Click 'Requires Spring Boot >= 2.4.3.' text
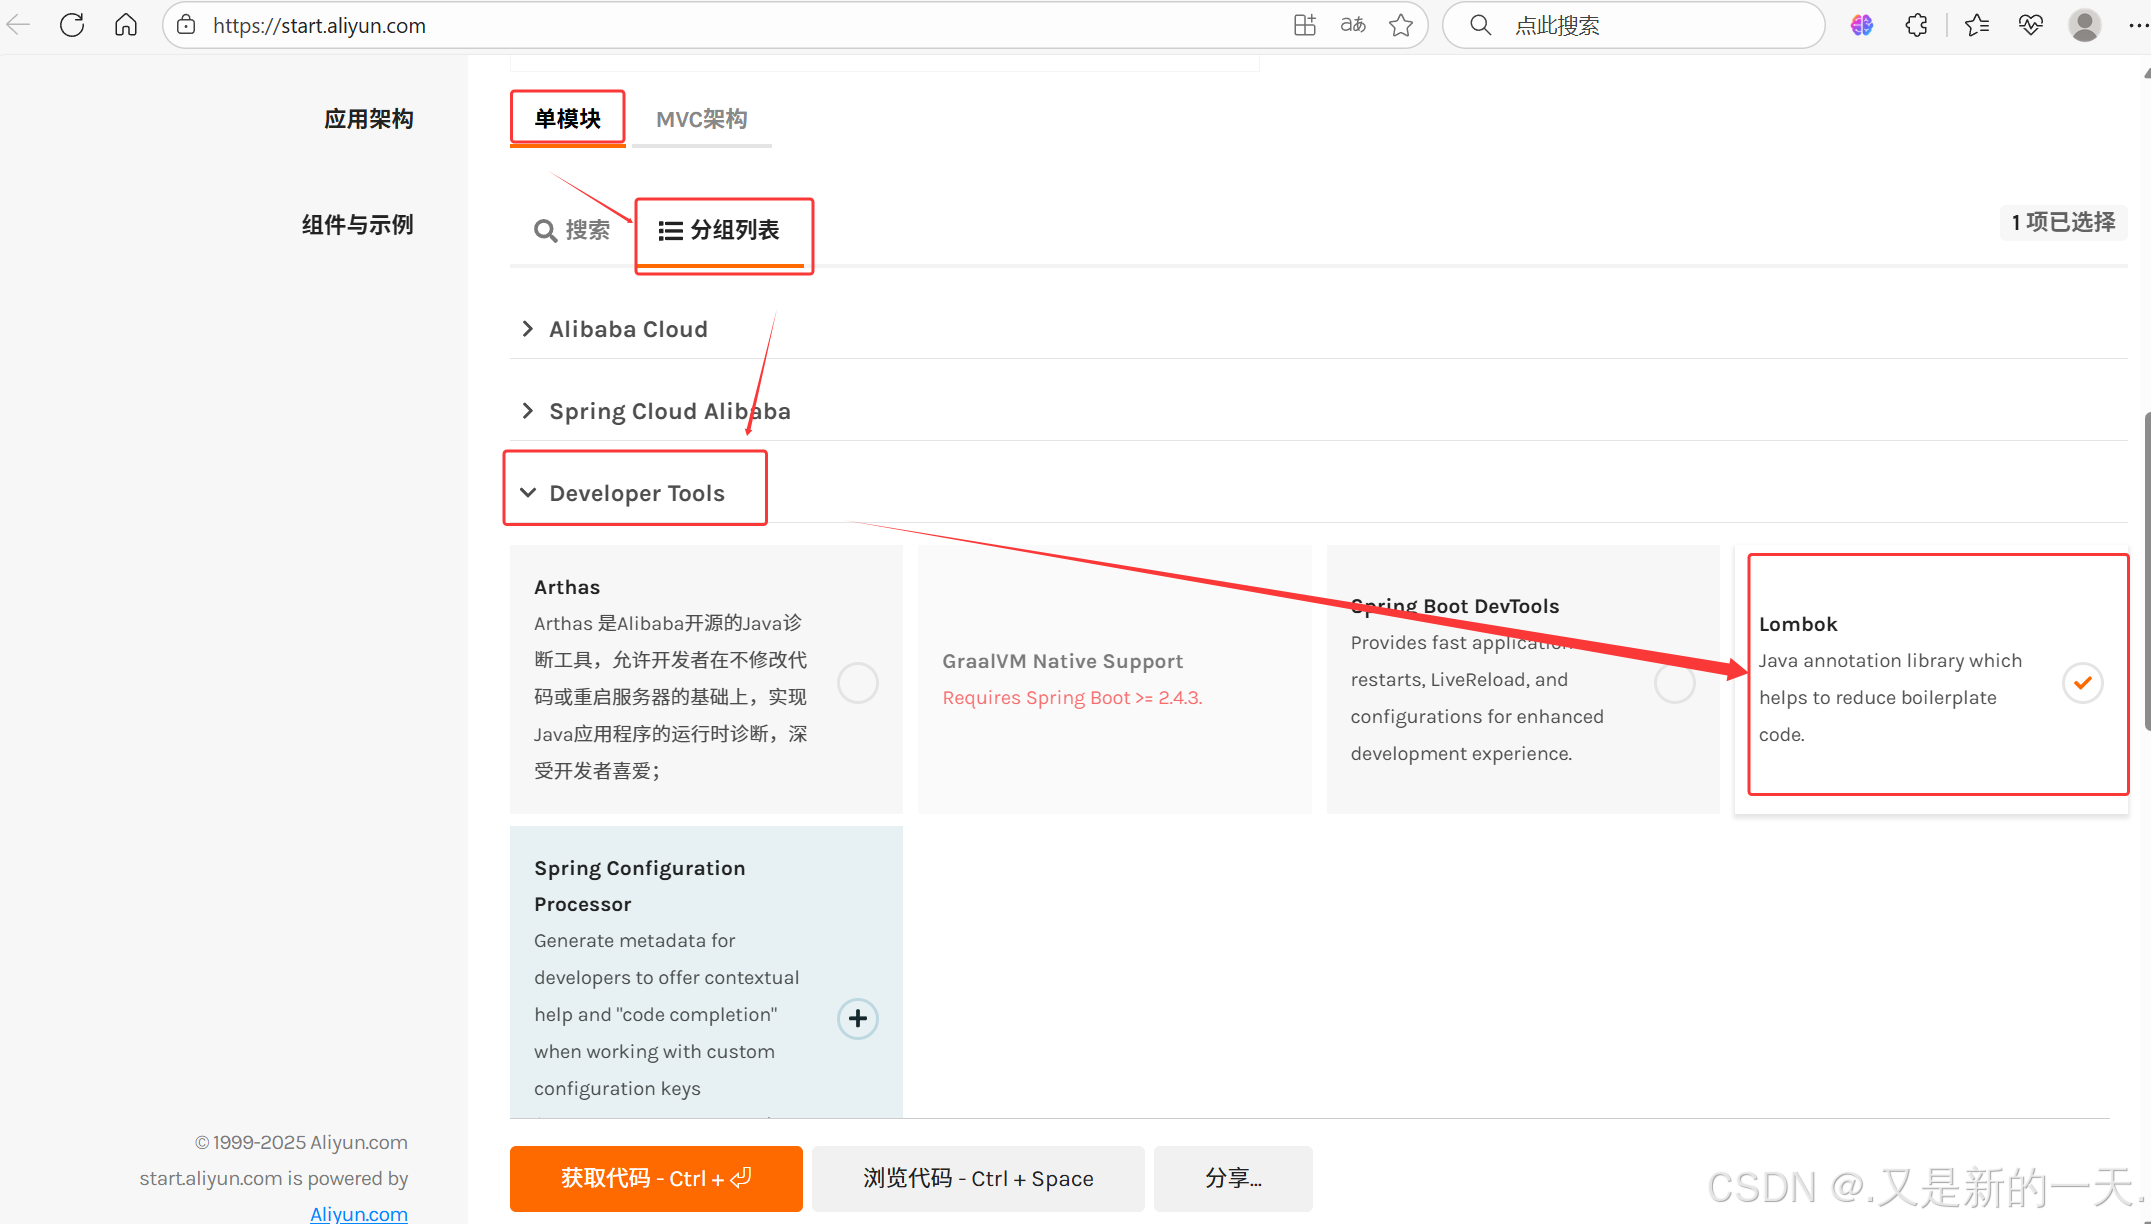The width and height of the screenshot is (2151, 1224). pyautogui.click(x=1072, y=698)
